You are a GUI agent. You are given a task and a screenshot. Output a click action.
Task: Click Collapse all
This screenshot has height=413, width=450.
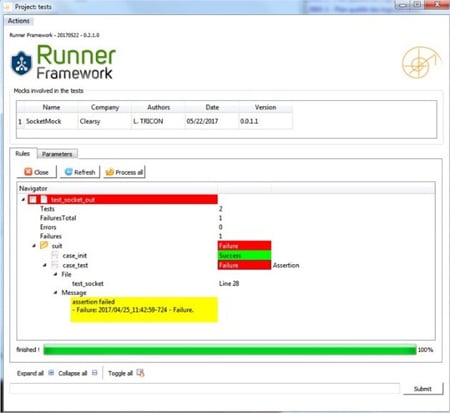click(73, 373)
